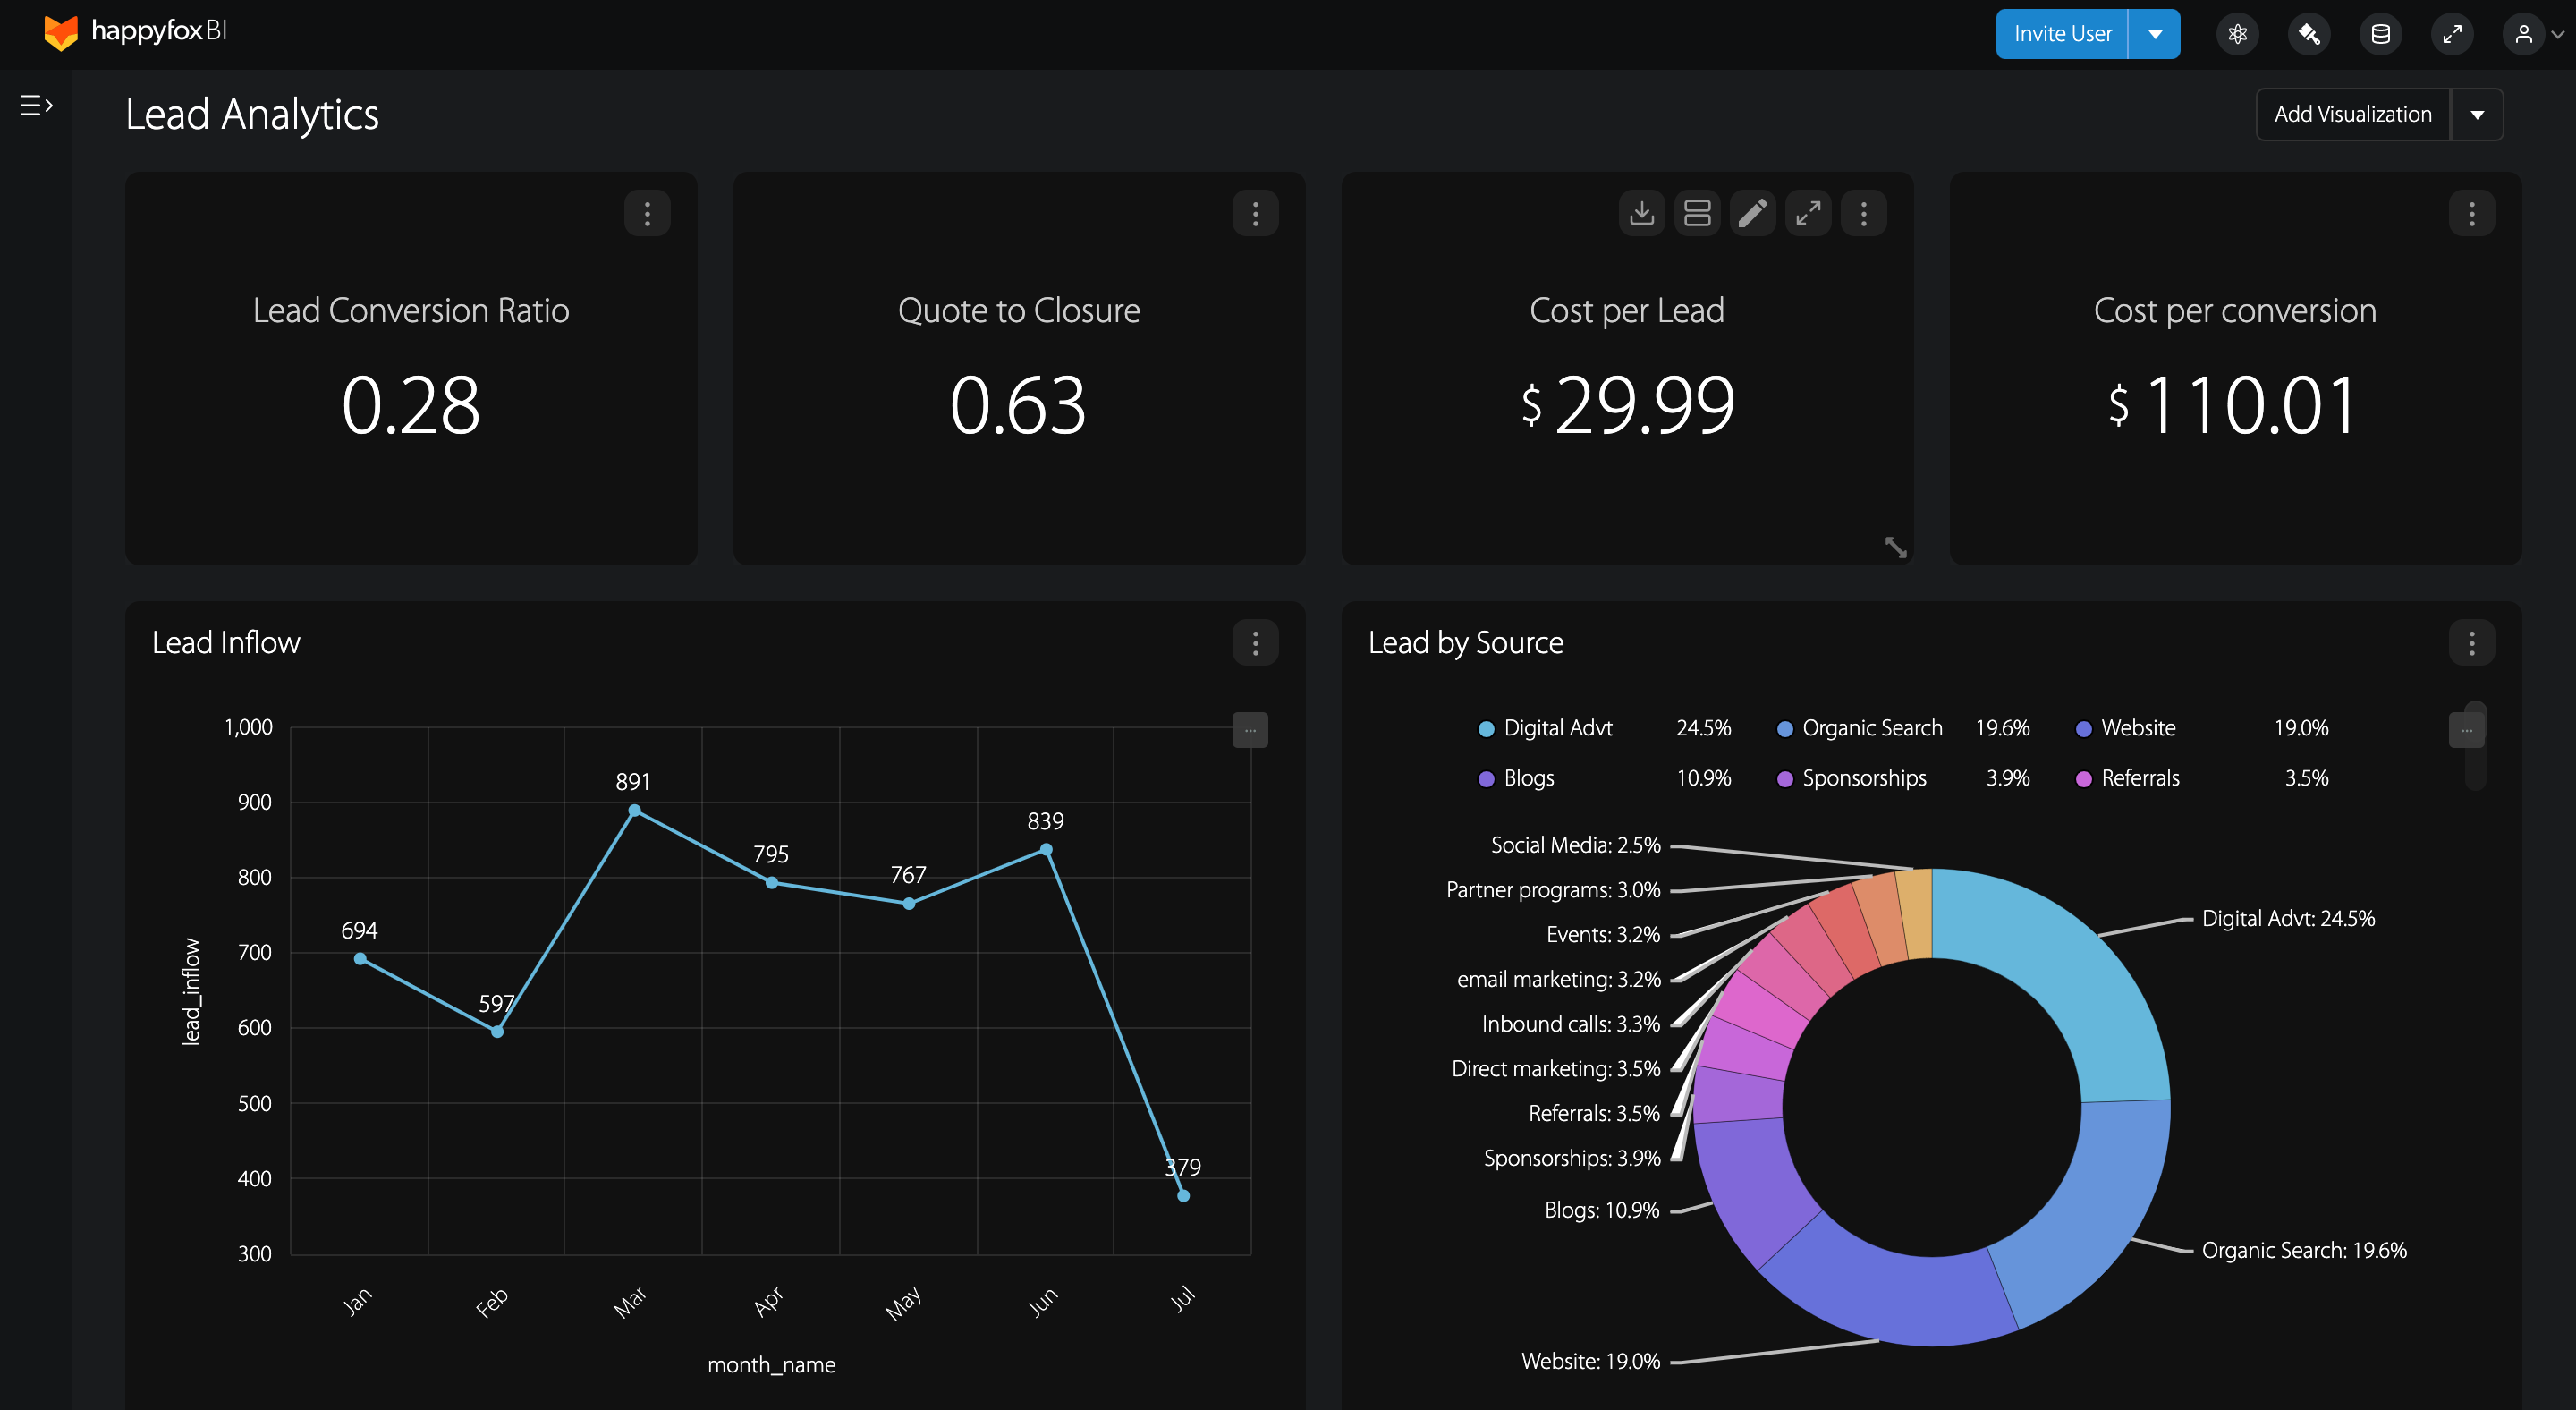Click the 'Sponsorships: 3.9%' chart label
Viewport: 2576px width, 1410px height.
(x=1572, y=1158)
